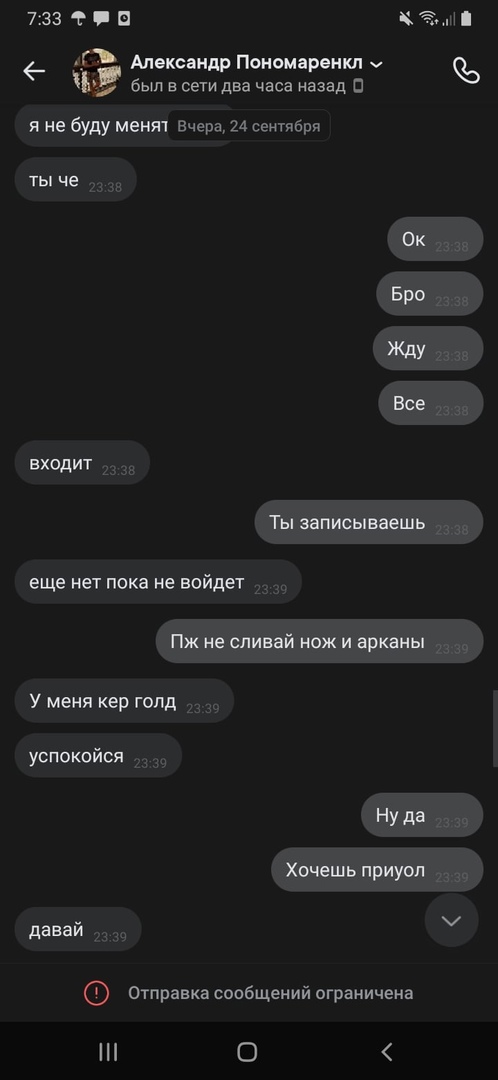498x1080 pixels.
Task: Click the chat scrollbar handle
Action: tap(495, 729)
